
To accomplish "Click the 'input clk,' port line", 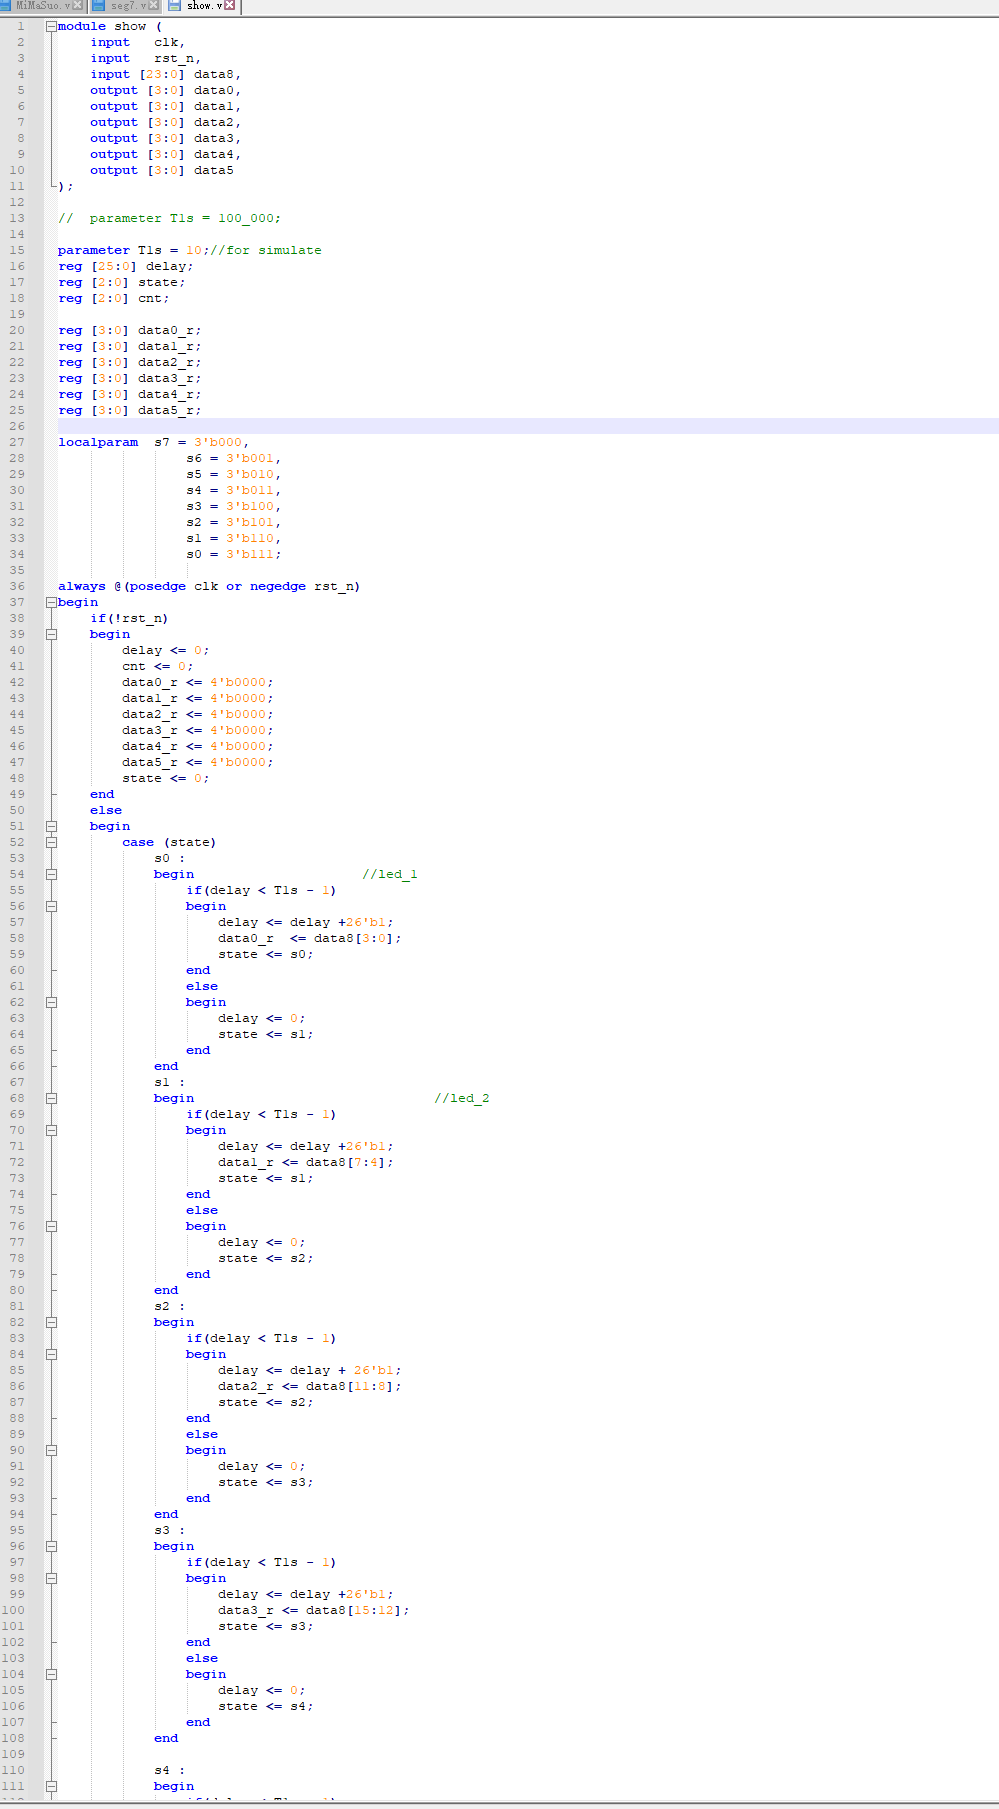I will tap(138, 42).
